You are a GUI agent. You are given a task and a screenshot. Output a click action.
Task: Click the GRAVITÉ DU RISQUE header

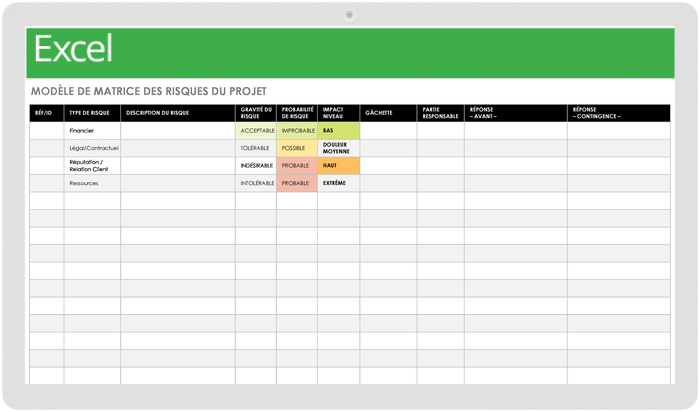tap(255, 113)
